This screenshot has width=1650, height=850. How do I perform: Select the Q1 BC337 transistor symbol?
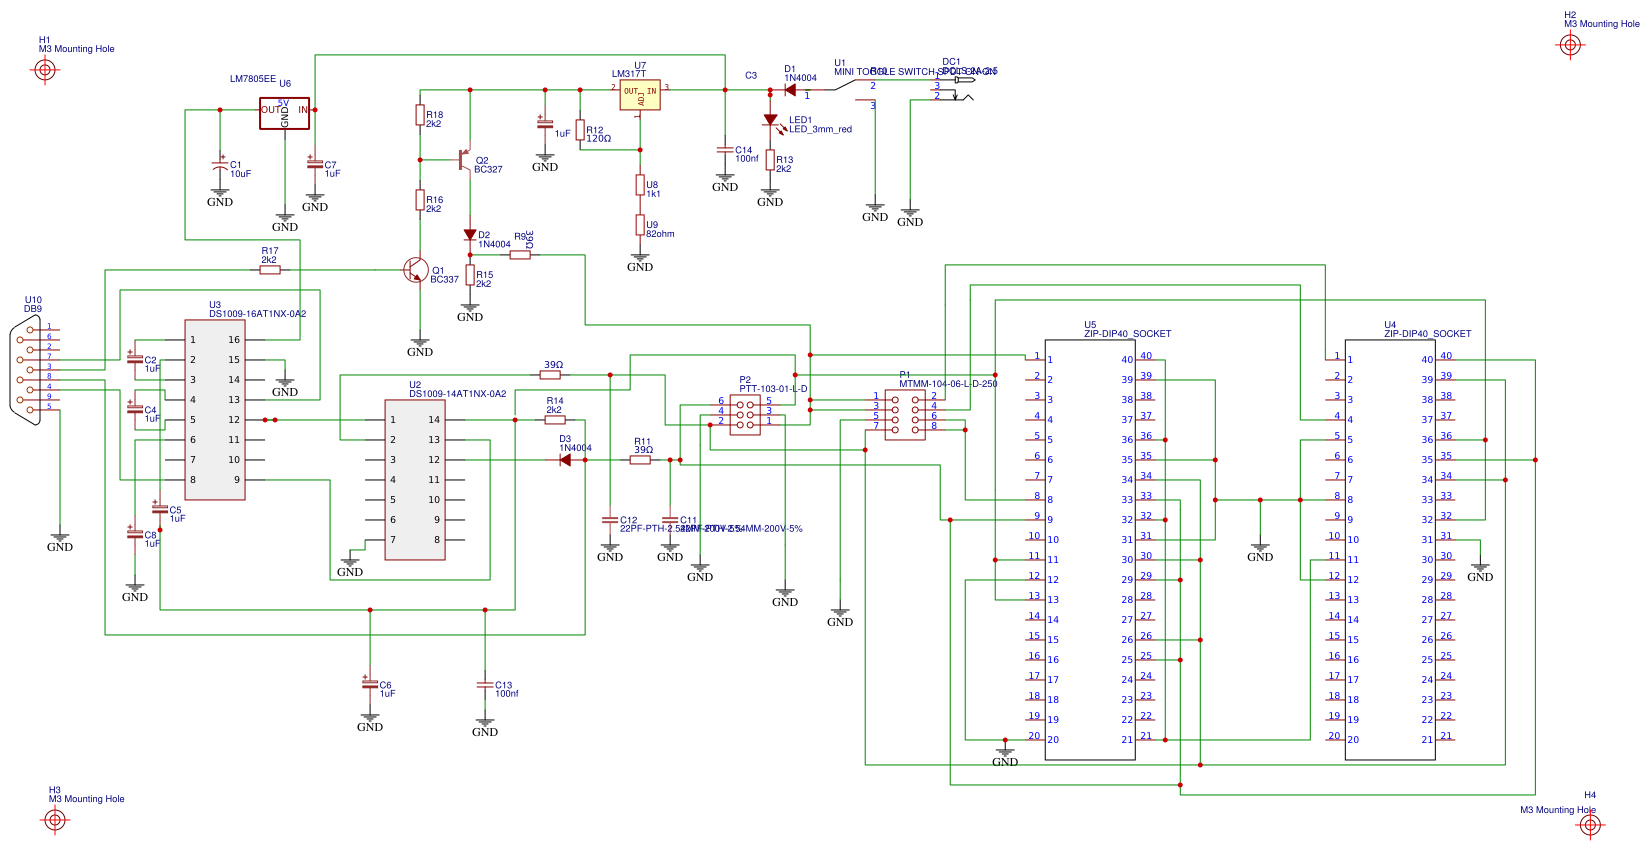tap(416, 270)
